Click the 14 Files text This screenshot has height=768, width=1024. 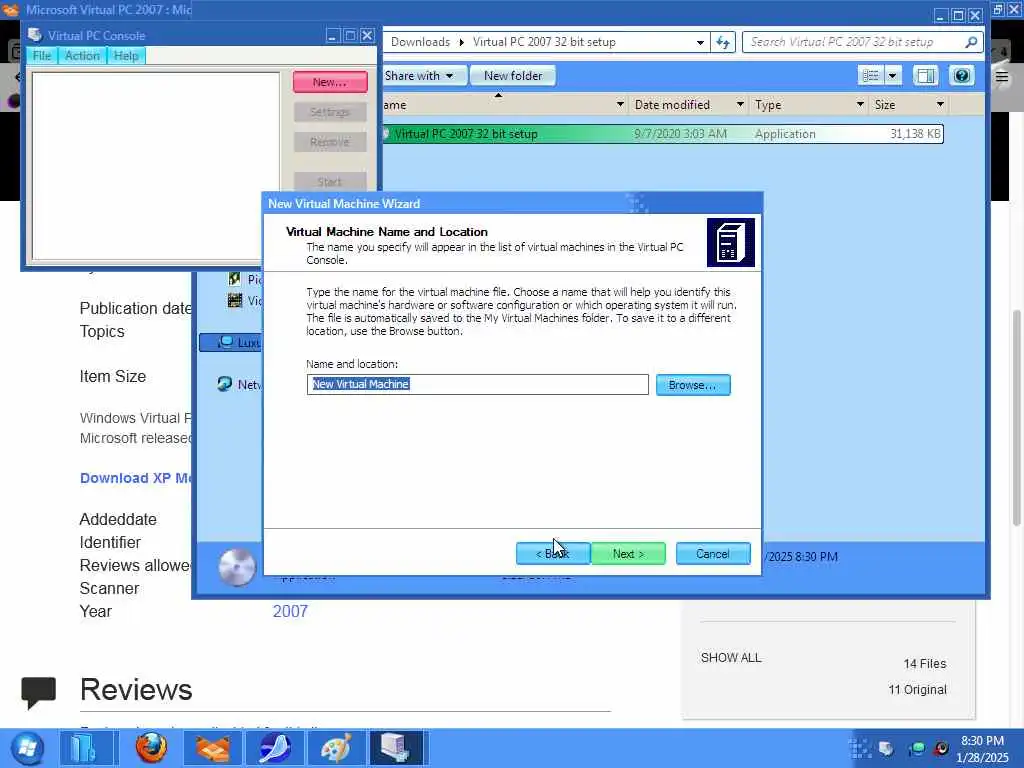click(x=925, y=664)
